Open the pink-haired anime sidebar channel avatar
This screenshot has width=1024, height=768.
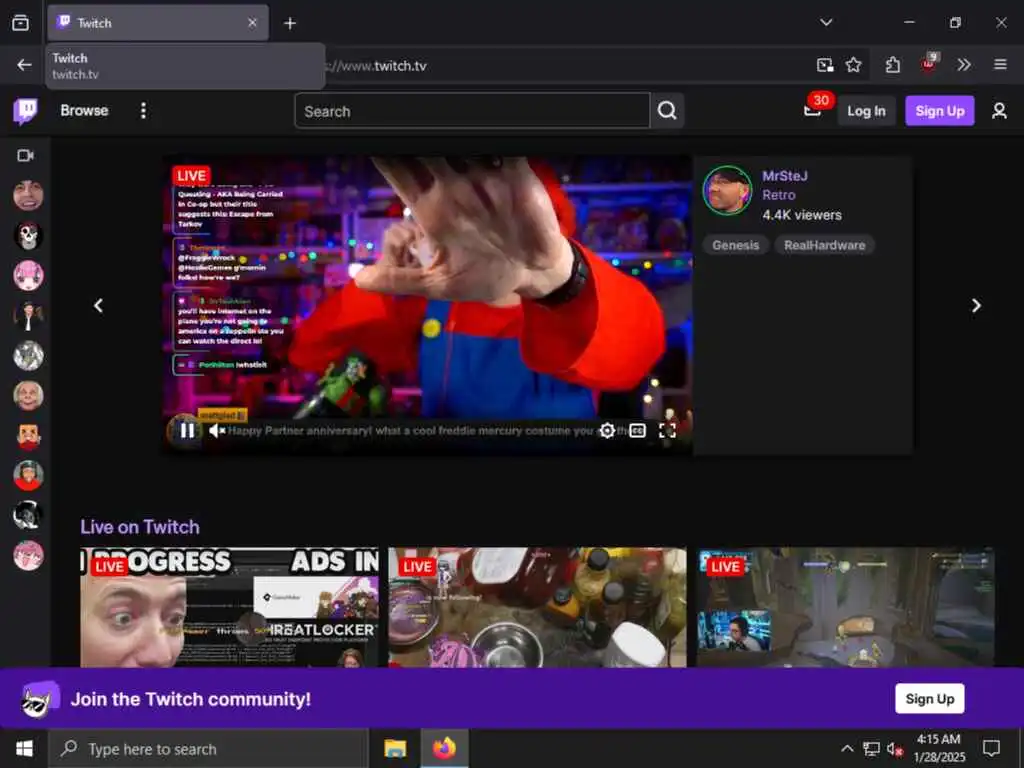28,276
